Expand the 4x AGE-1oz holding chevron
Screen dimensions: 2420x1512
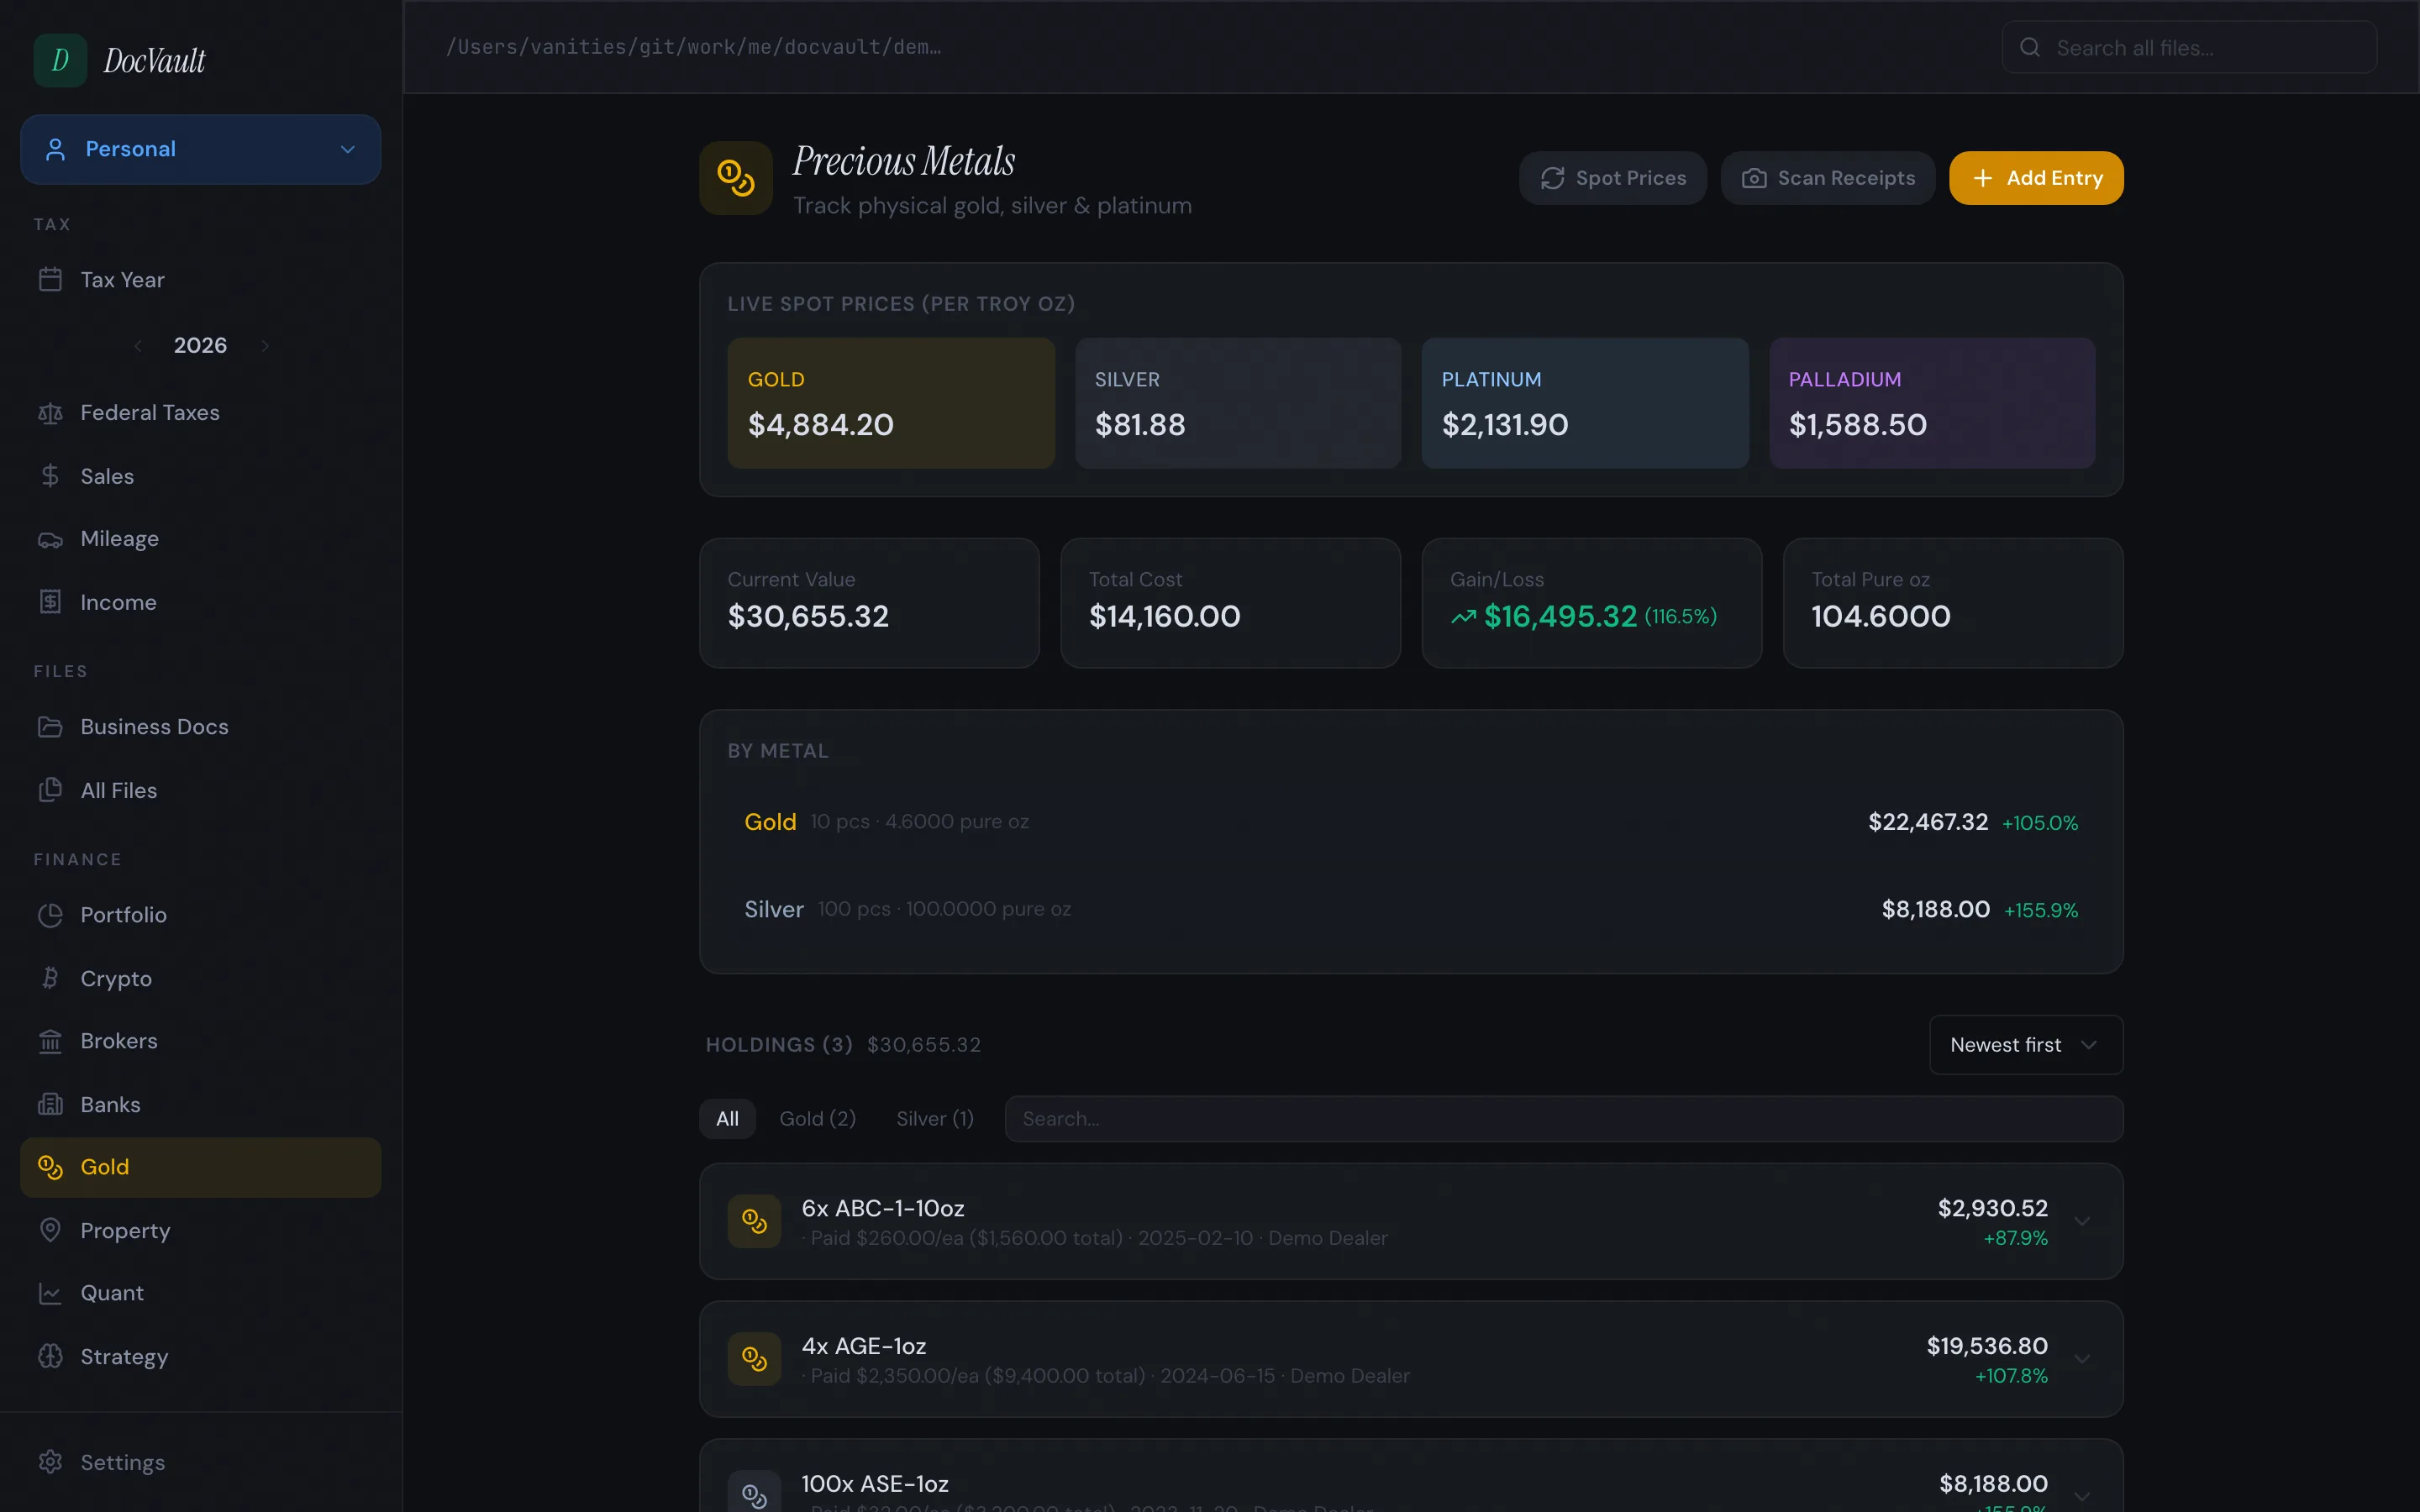click(x=2082, y=1359)
